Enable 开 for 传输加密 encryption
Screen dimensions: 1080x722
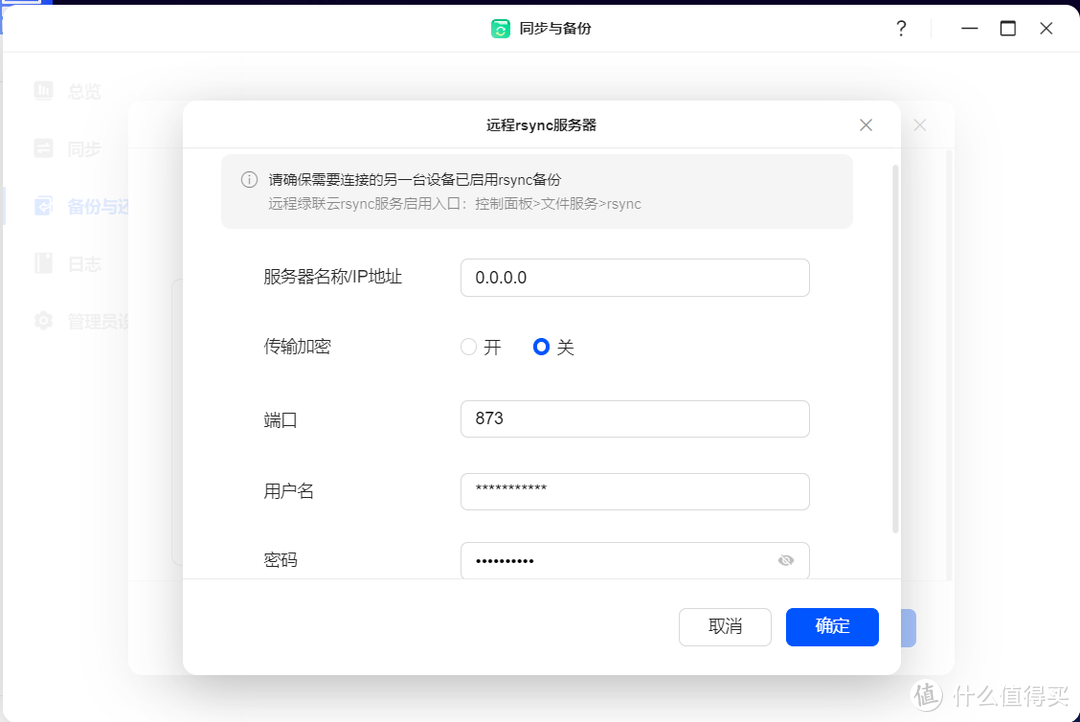[468, 346]
